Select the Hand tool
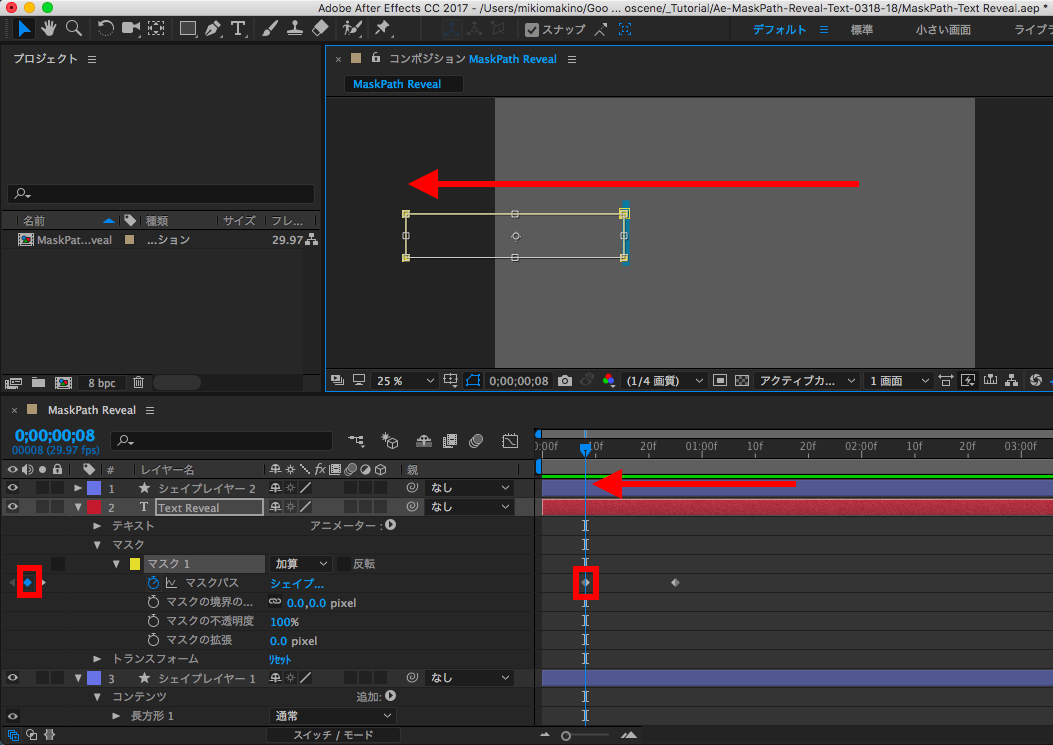Image resolution: width=1053 pixels, height=745 pixels. (48, 29)
